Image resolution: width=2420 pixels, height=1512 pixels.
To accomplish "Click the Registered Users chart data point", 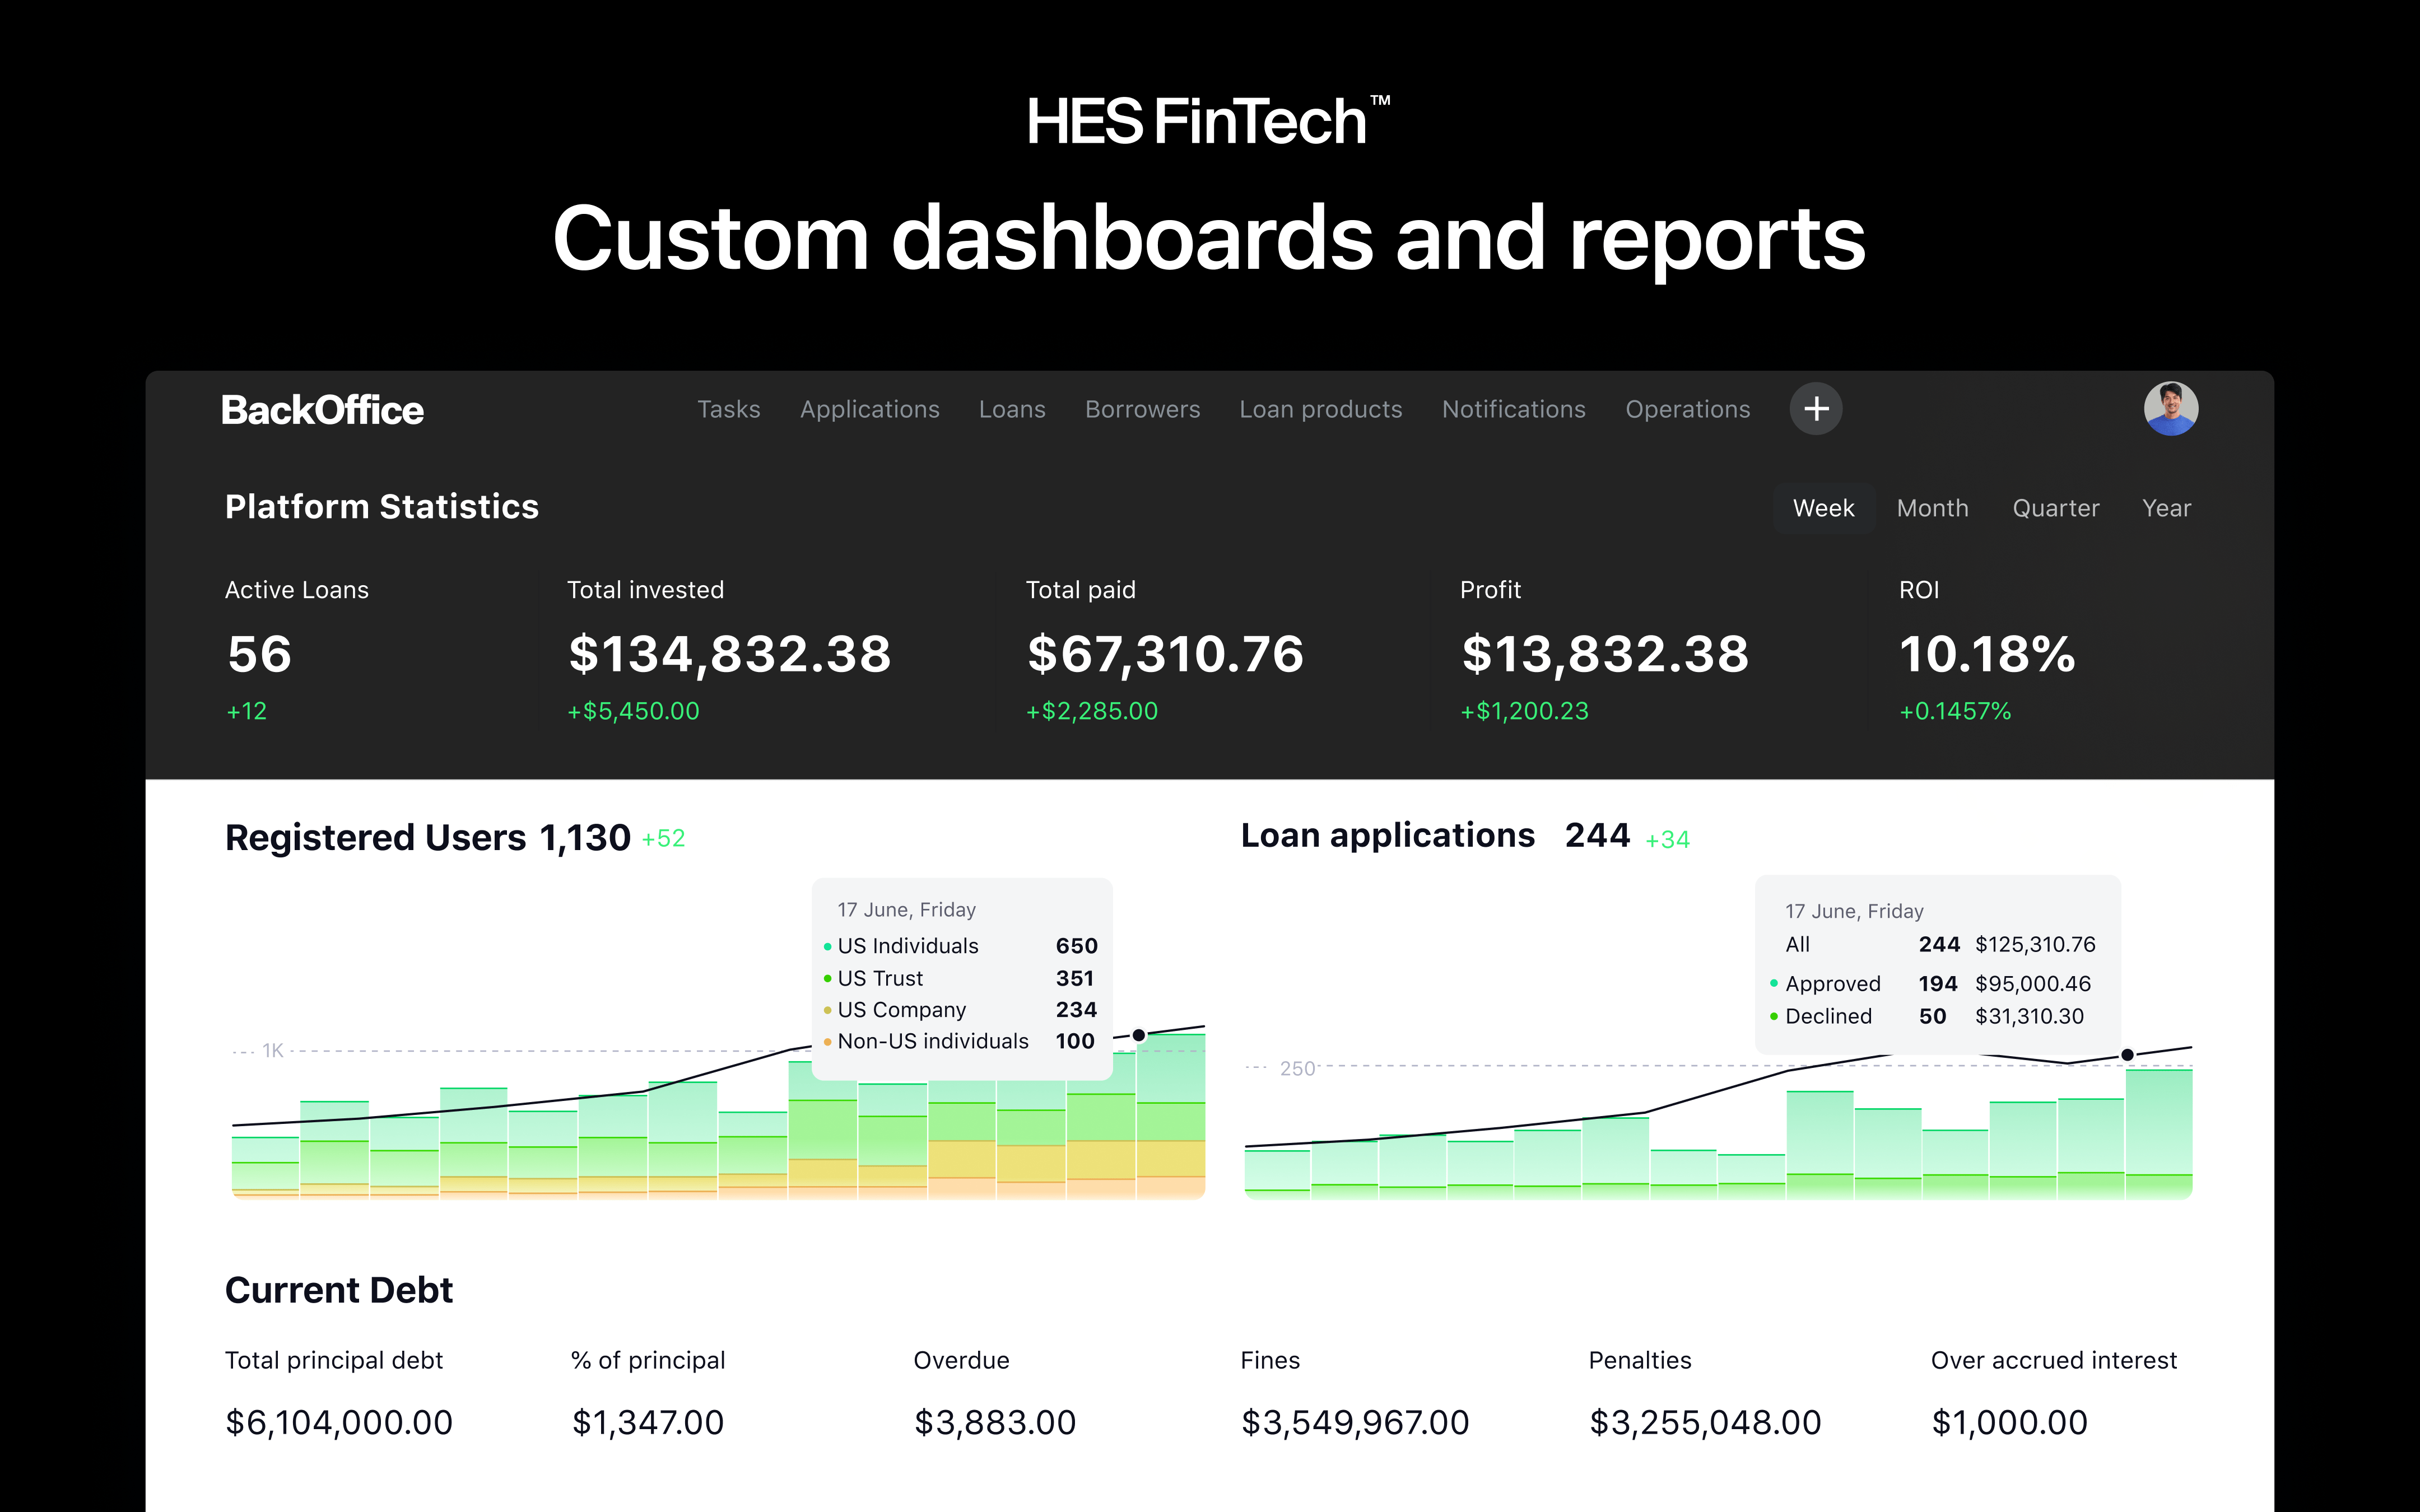I will coord(1138,1035).
